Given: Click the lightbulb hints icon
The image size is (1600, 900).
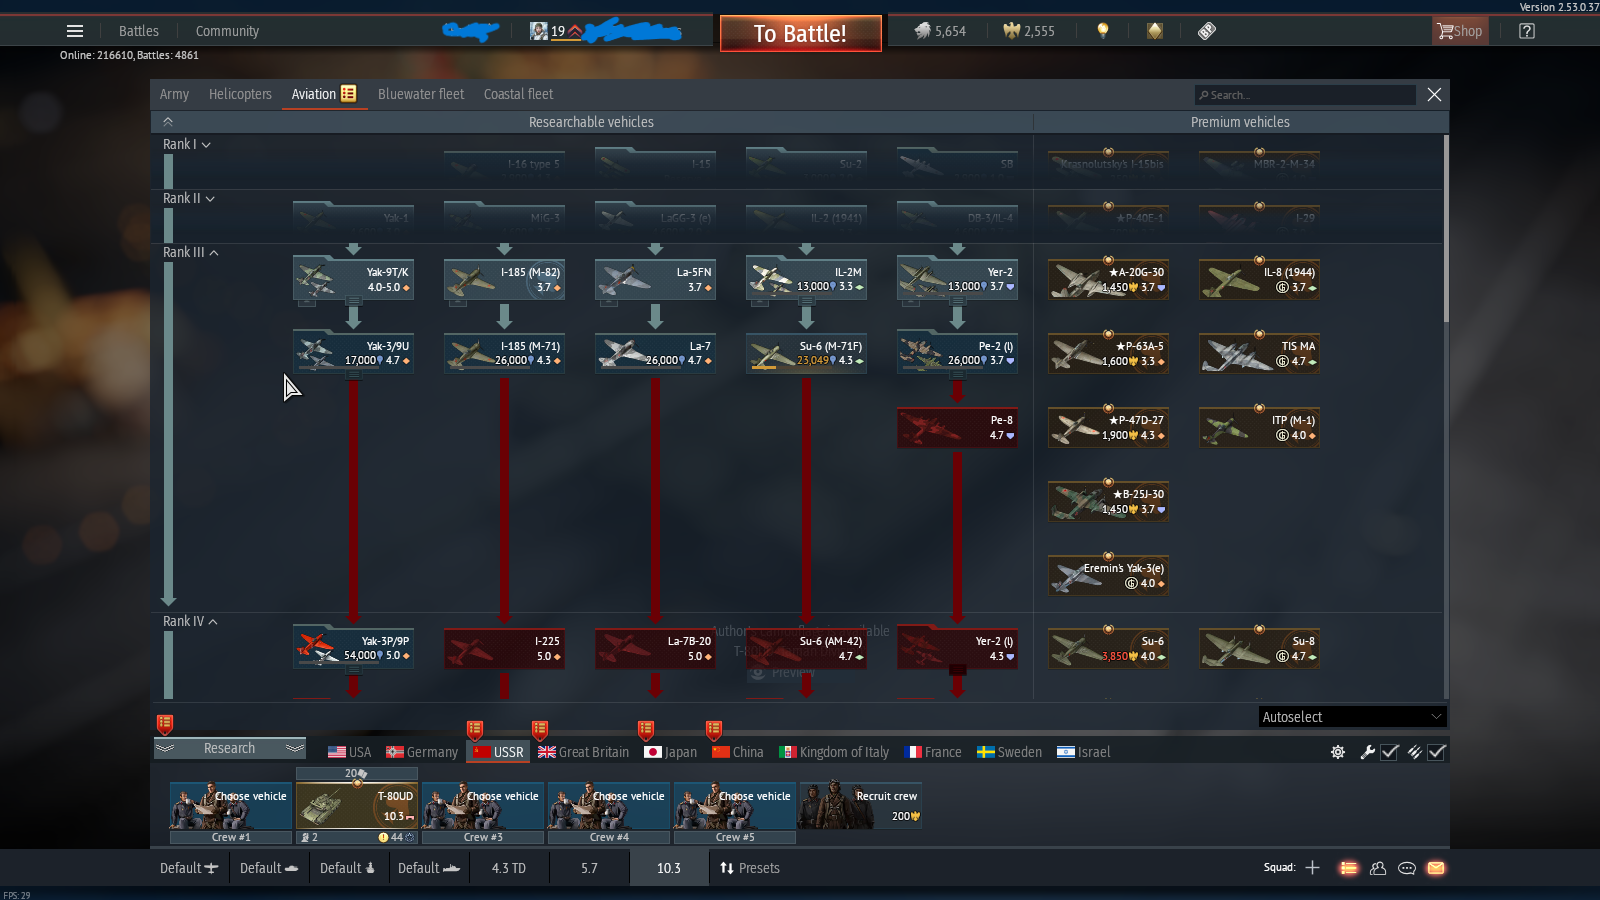Looking at the screenshot, I should tap(1103, 31).
